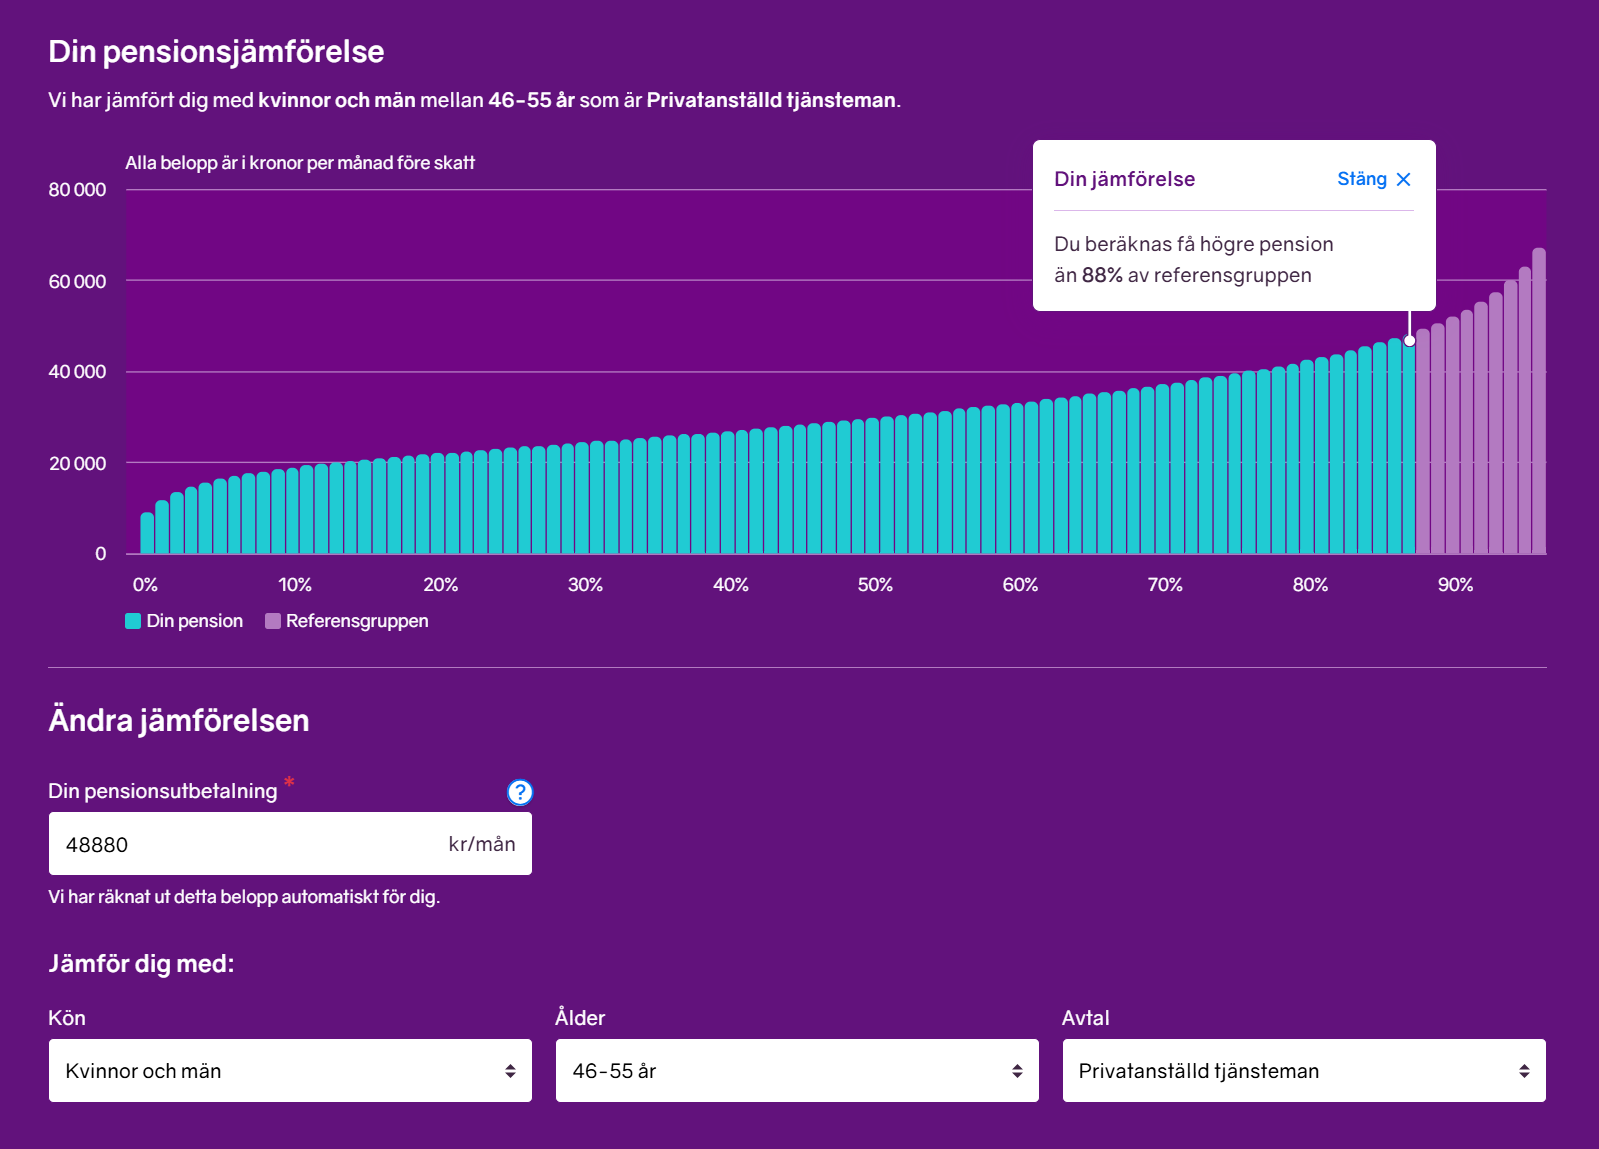Click the purple Referensgruppen legend square
This screenshot has height=1149, width=1599.
(x=272, y=621)
